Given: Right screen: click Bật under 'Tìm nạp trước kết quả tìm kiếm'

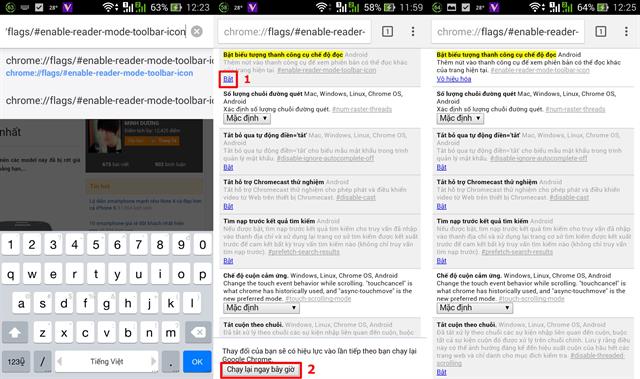Looking at the screenshot, I should point(442,261).
